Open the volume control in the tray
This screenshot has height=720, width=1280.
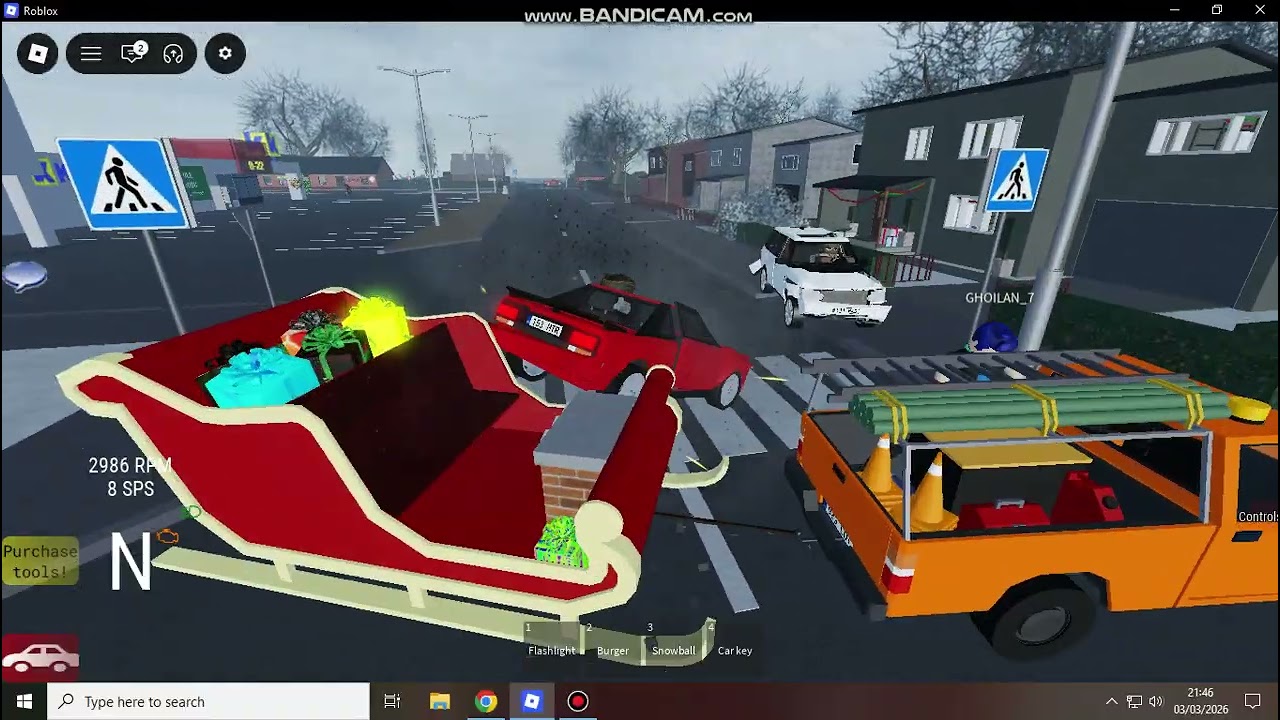1157,701
